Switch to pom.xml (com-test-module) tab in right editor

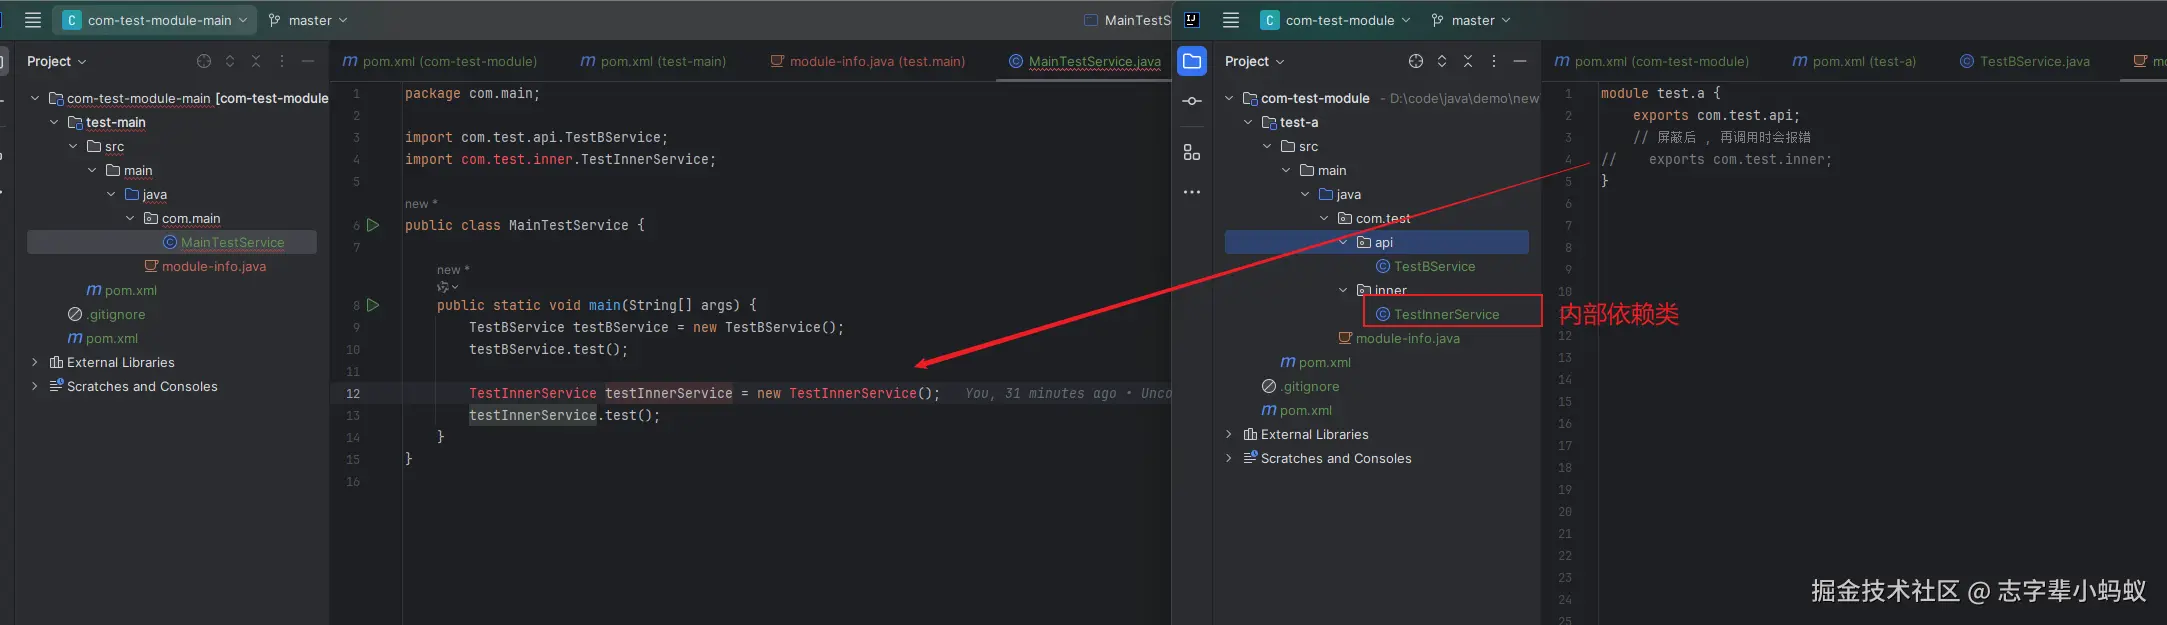coord(1652,61)
